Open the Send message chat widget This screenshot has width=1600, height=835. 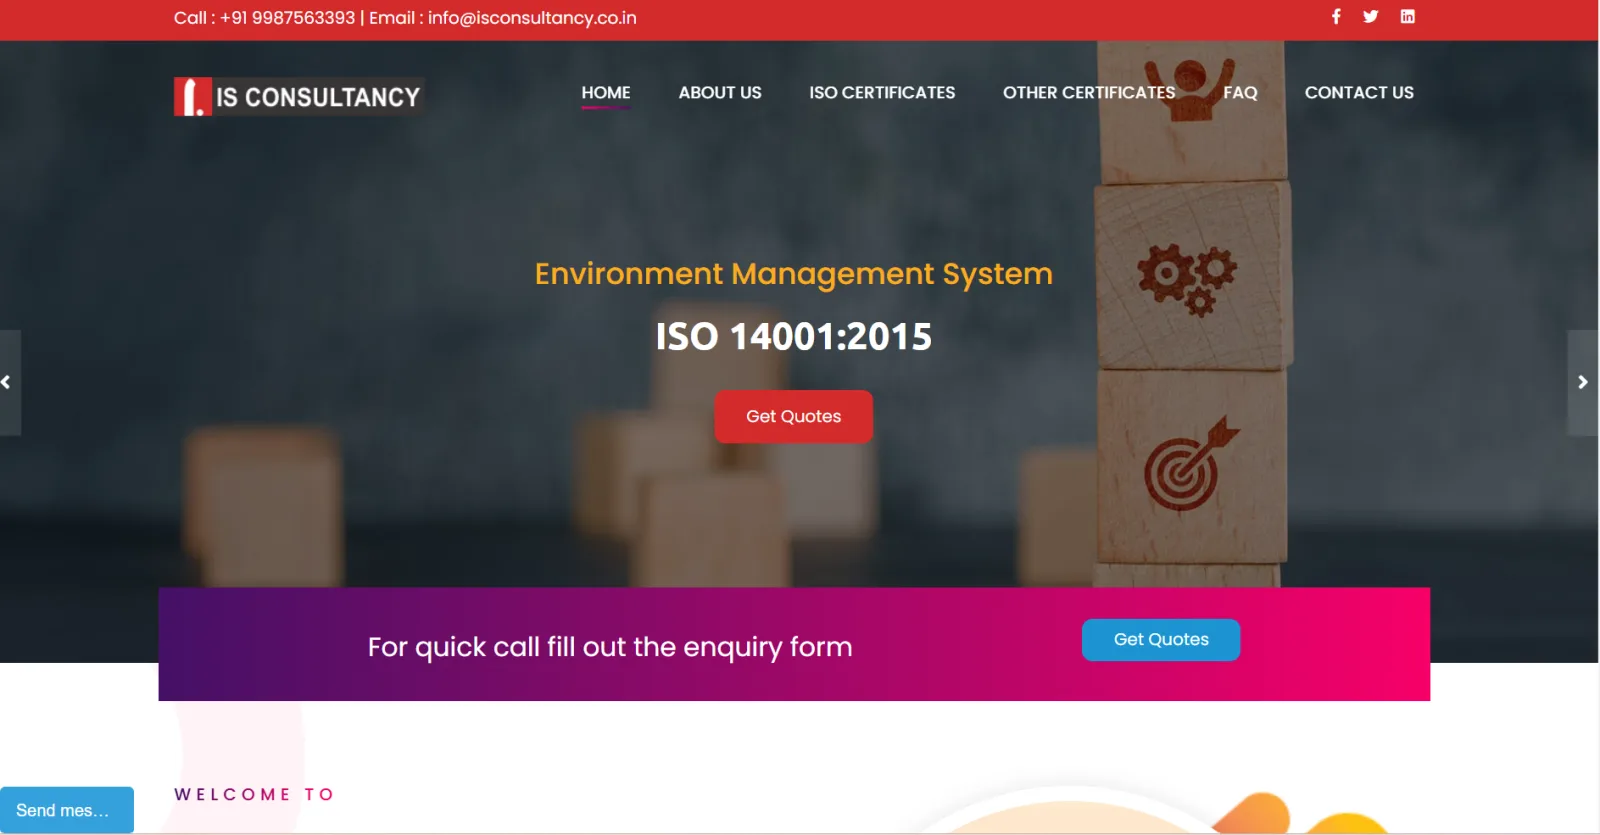coord(66,810)
